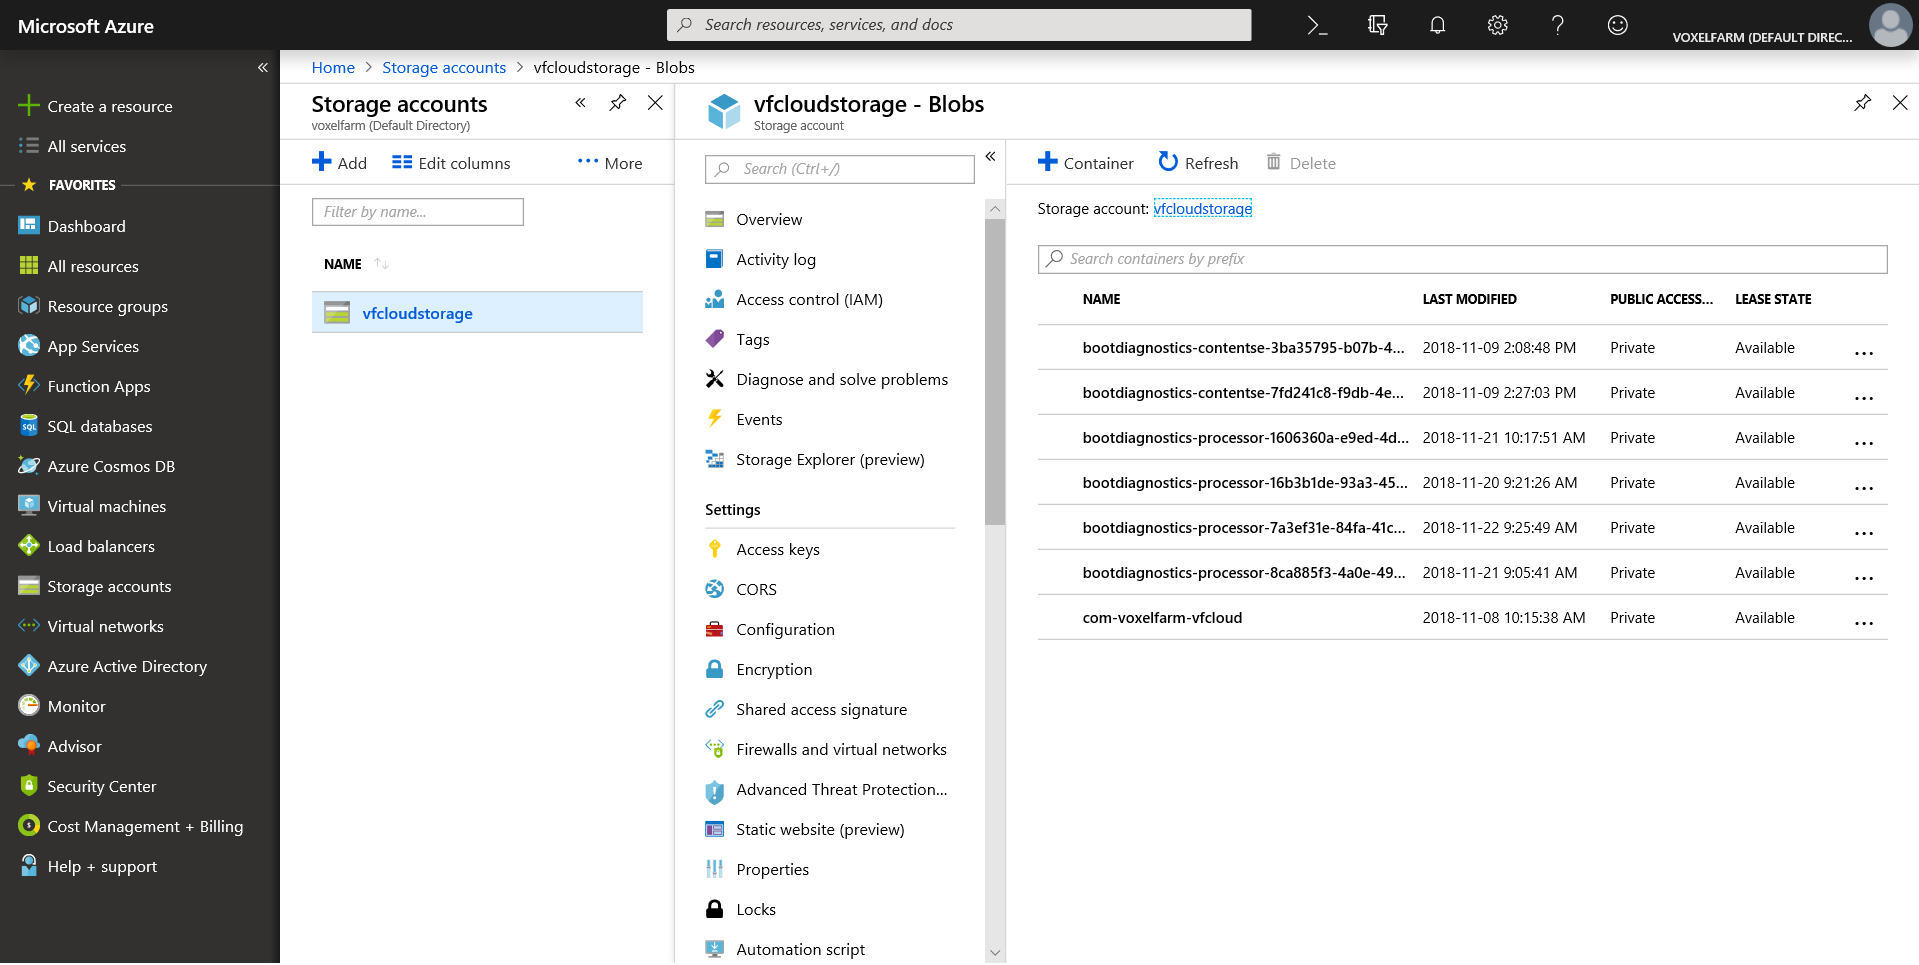Open directory and subscription filter icon
This screenshot has width=1919, height=965.
[x=1377, y=25]
